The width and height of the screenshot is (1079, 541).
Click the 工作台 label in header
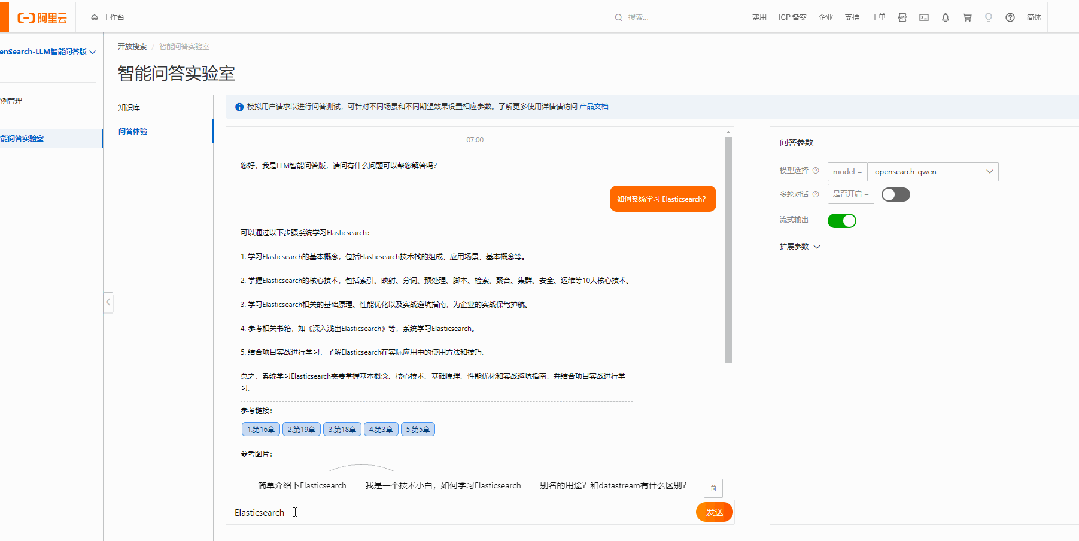coord(115,17)
